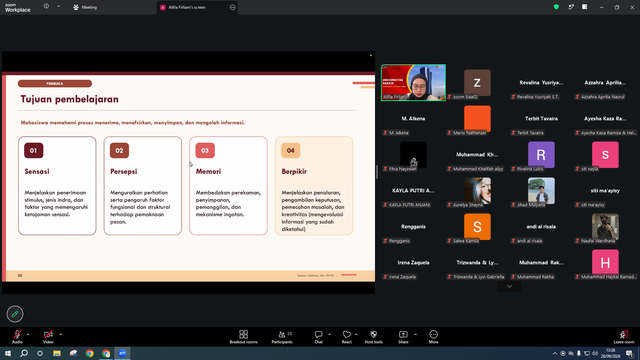This screenshot has height=360, width=640.
Task: Select Naufal Wardhana's photo tile
Action: [x=605, y=227]
